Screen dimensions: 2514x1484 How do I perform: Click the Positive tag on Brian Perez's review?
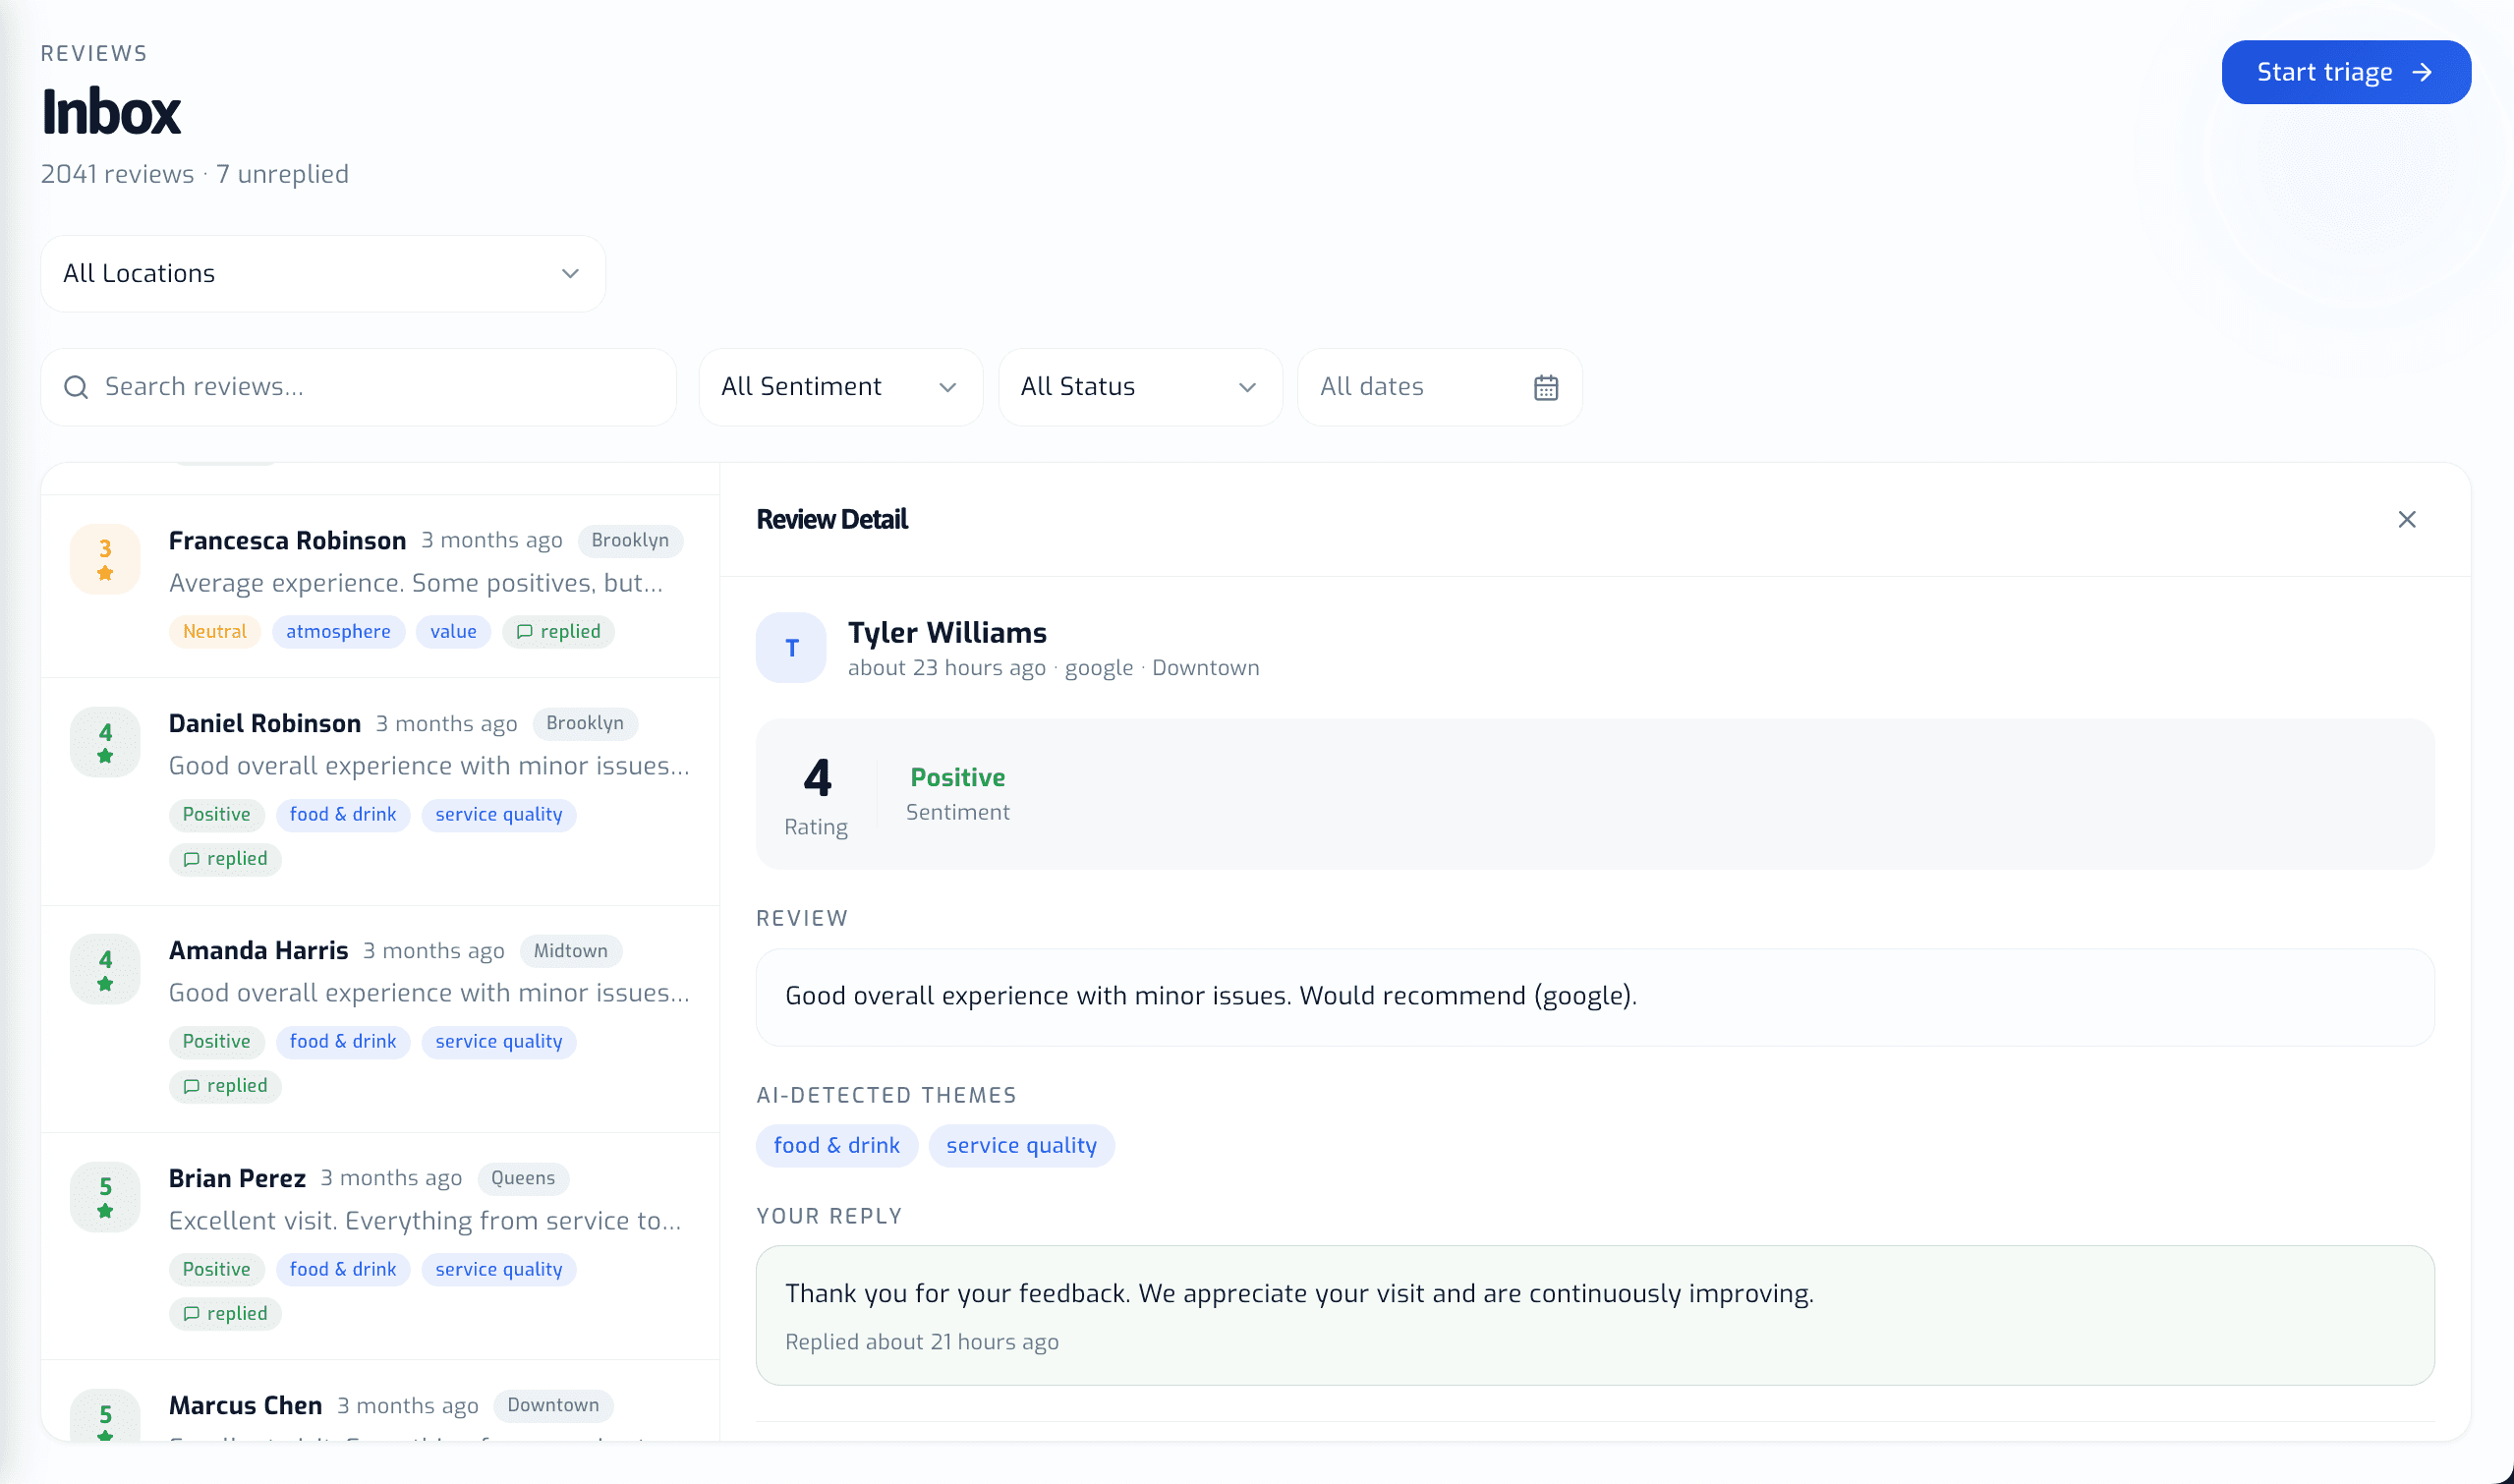coord(216,1270)
